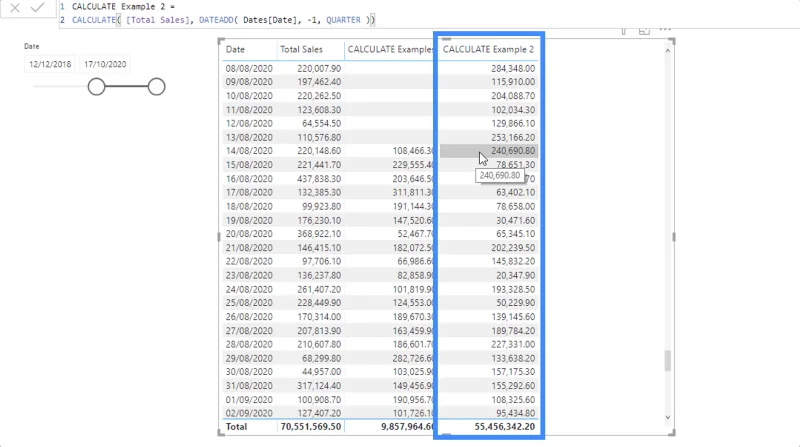
Task: Click the end date field 17/10/2020
Action: [105, 64]
